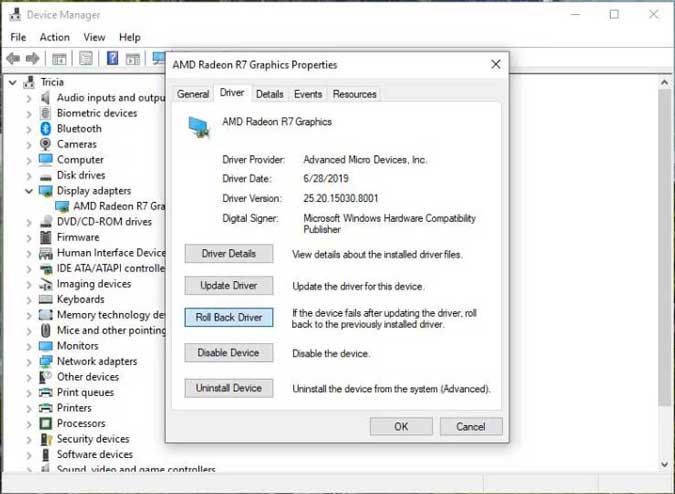Image resolution: width=675 pixels, height=494 pixels.
Task: Switch to the Events tab
Action: [308, 94]
